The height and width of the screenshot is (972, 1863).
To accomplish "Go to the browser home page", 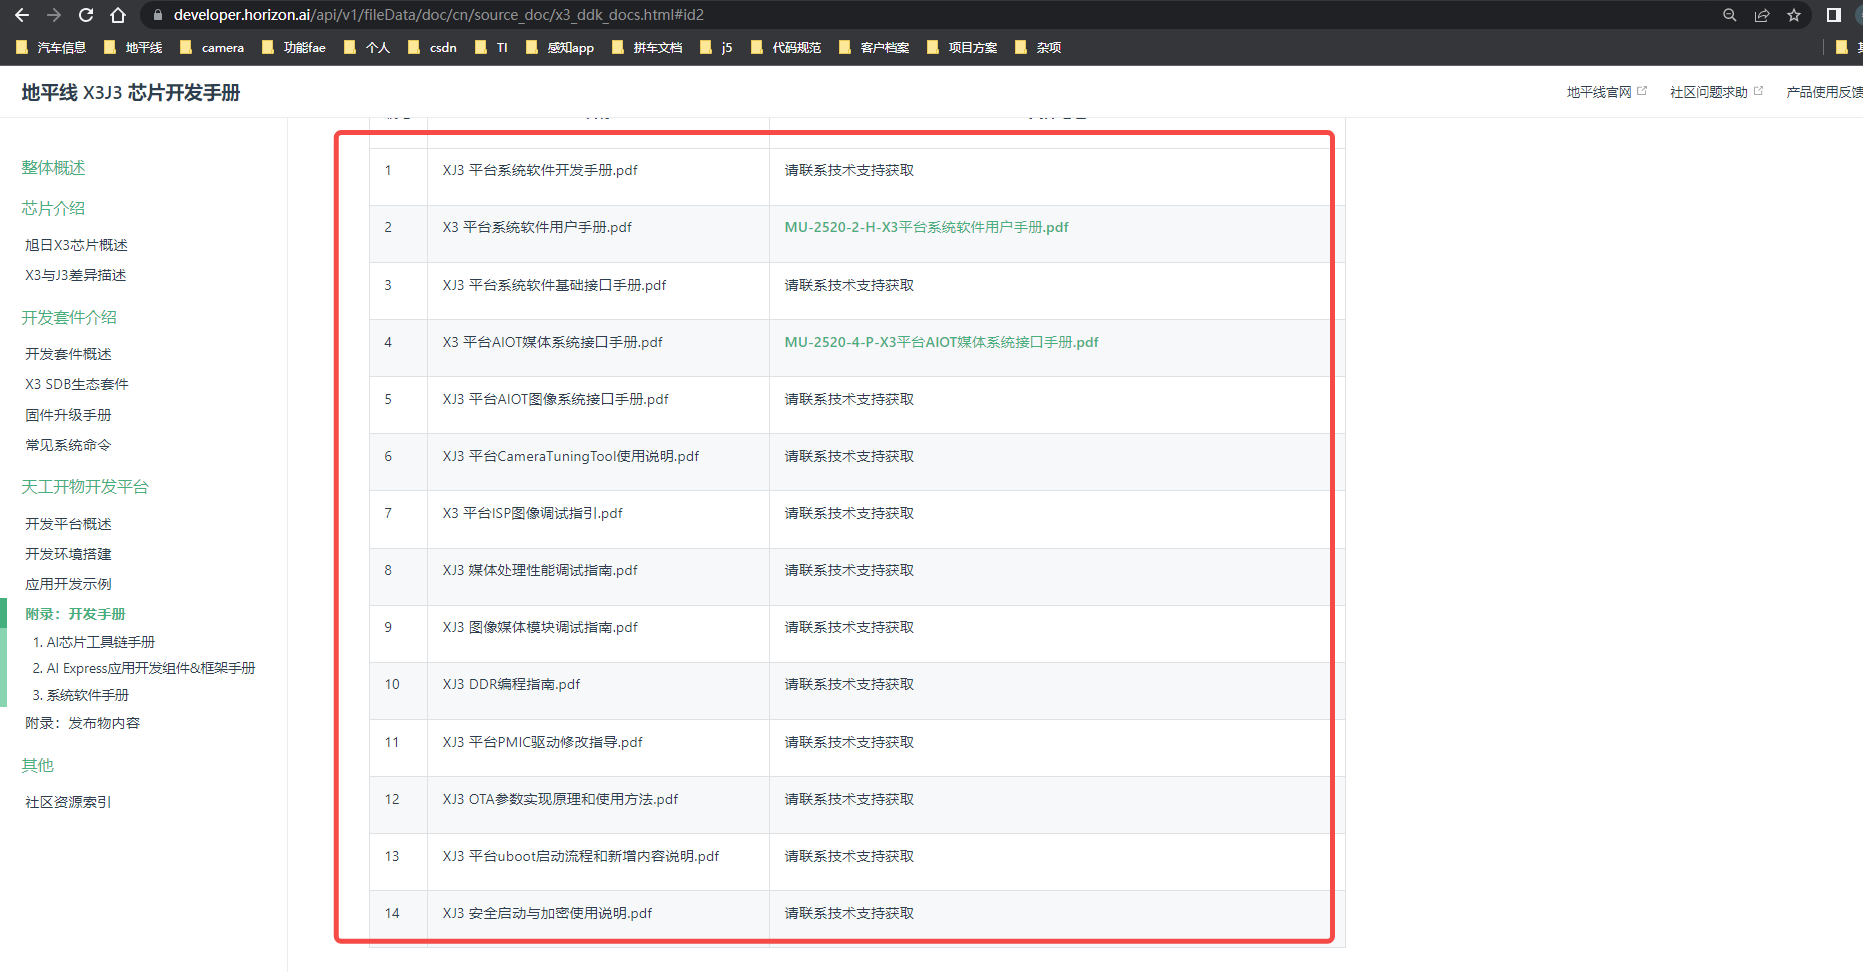I will [x=118, y=15].
